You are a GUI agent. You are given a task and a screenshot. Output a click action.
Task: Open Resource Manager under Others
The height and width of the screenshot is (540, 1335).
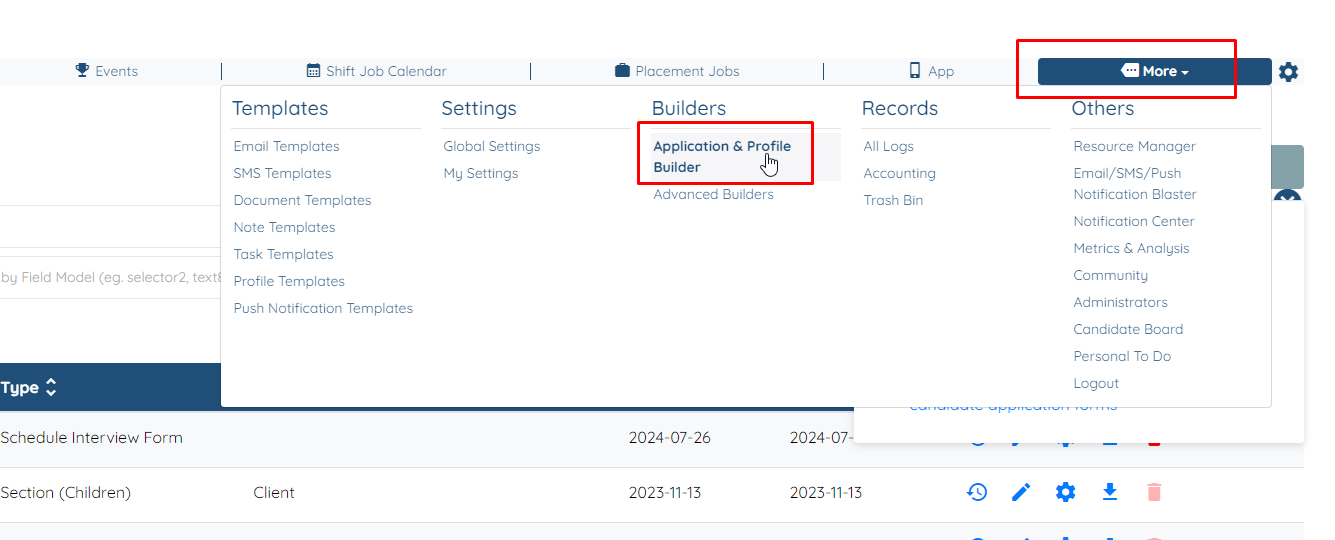1134,147
